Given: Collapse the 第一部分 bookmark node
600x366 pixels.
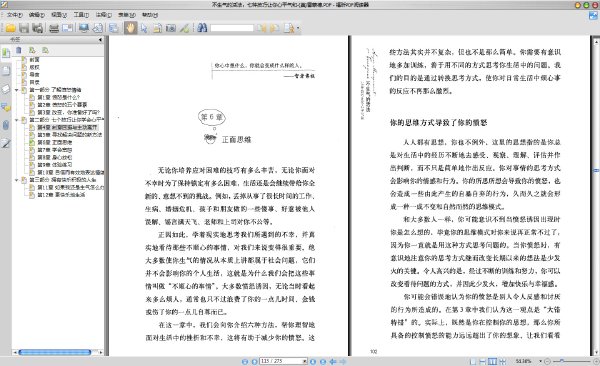Looking at the screenshot, I should [x=17, y=90].
